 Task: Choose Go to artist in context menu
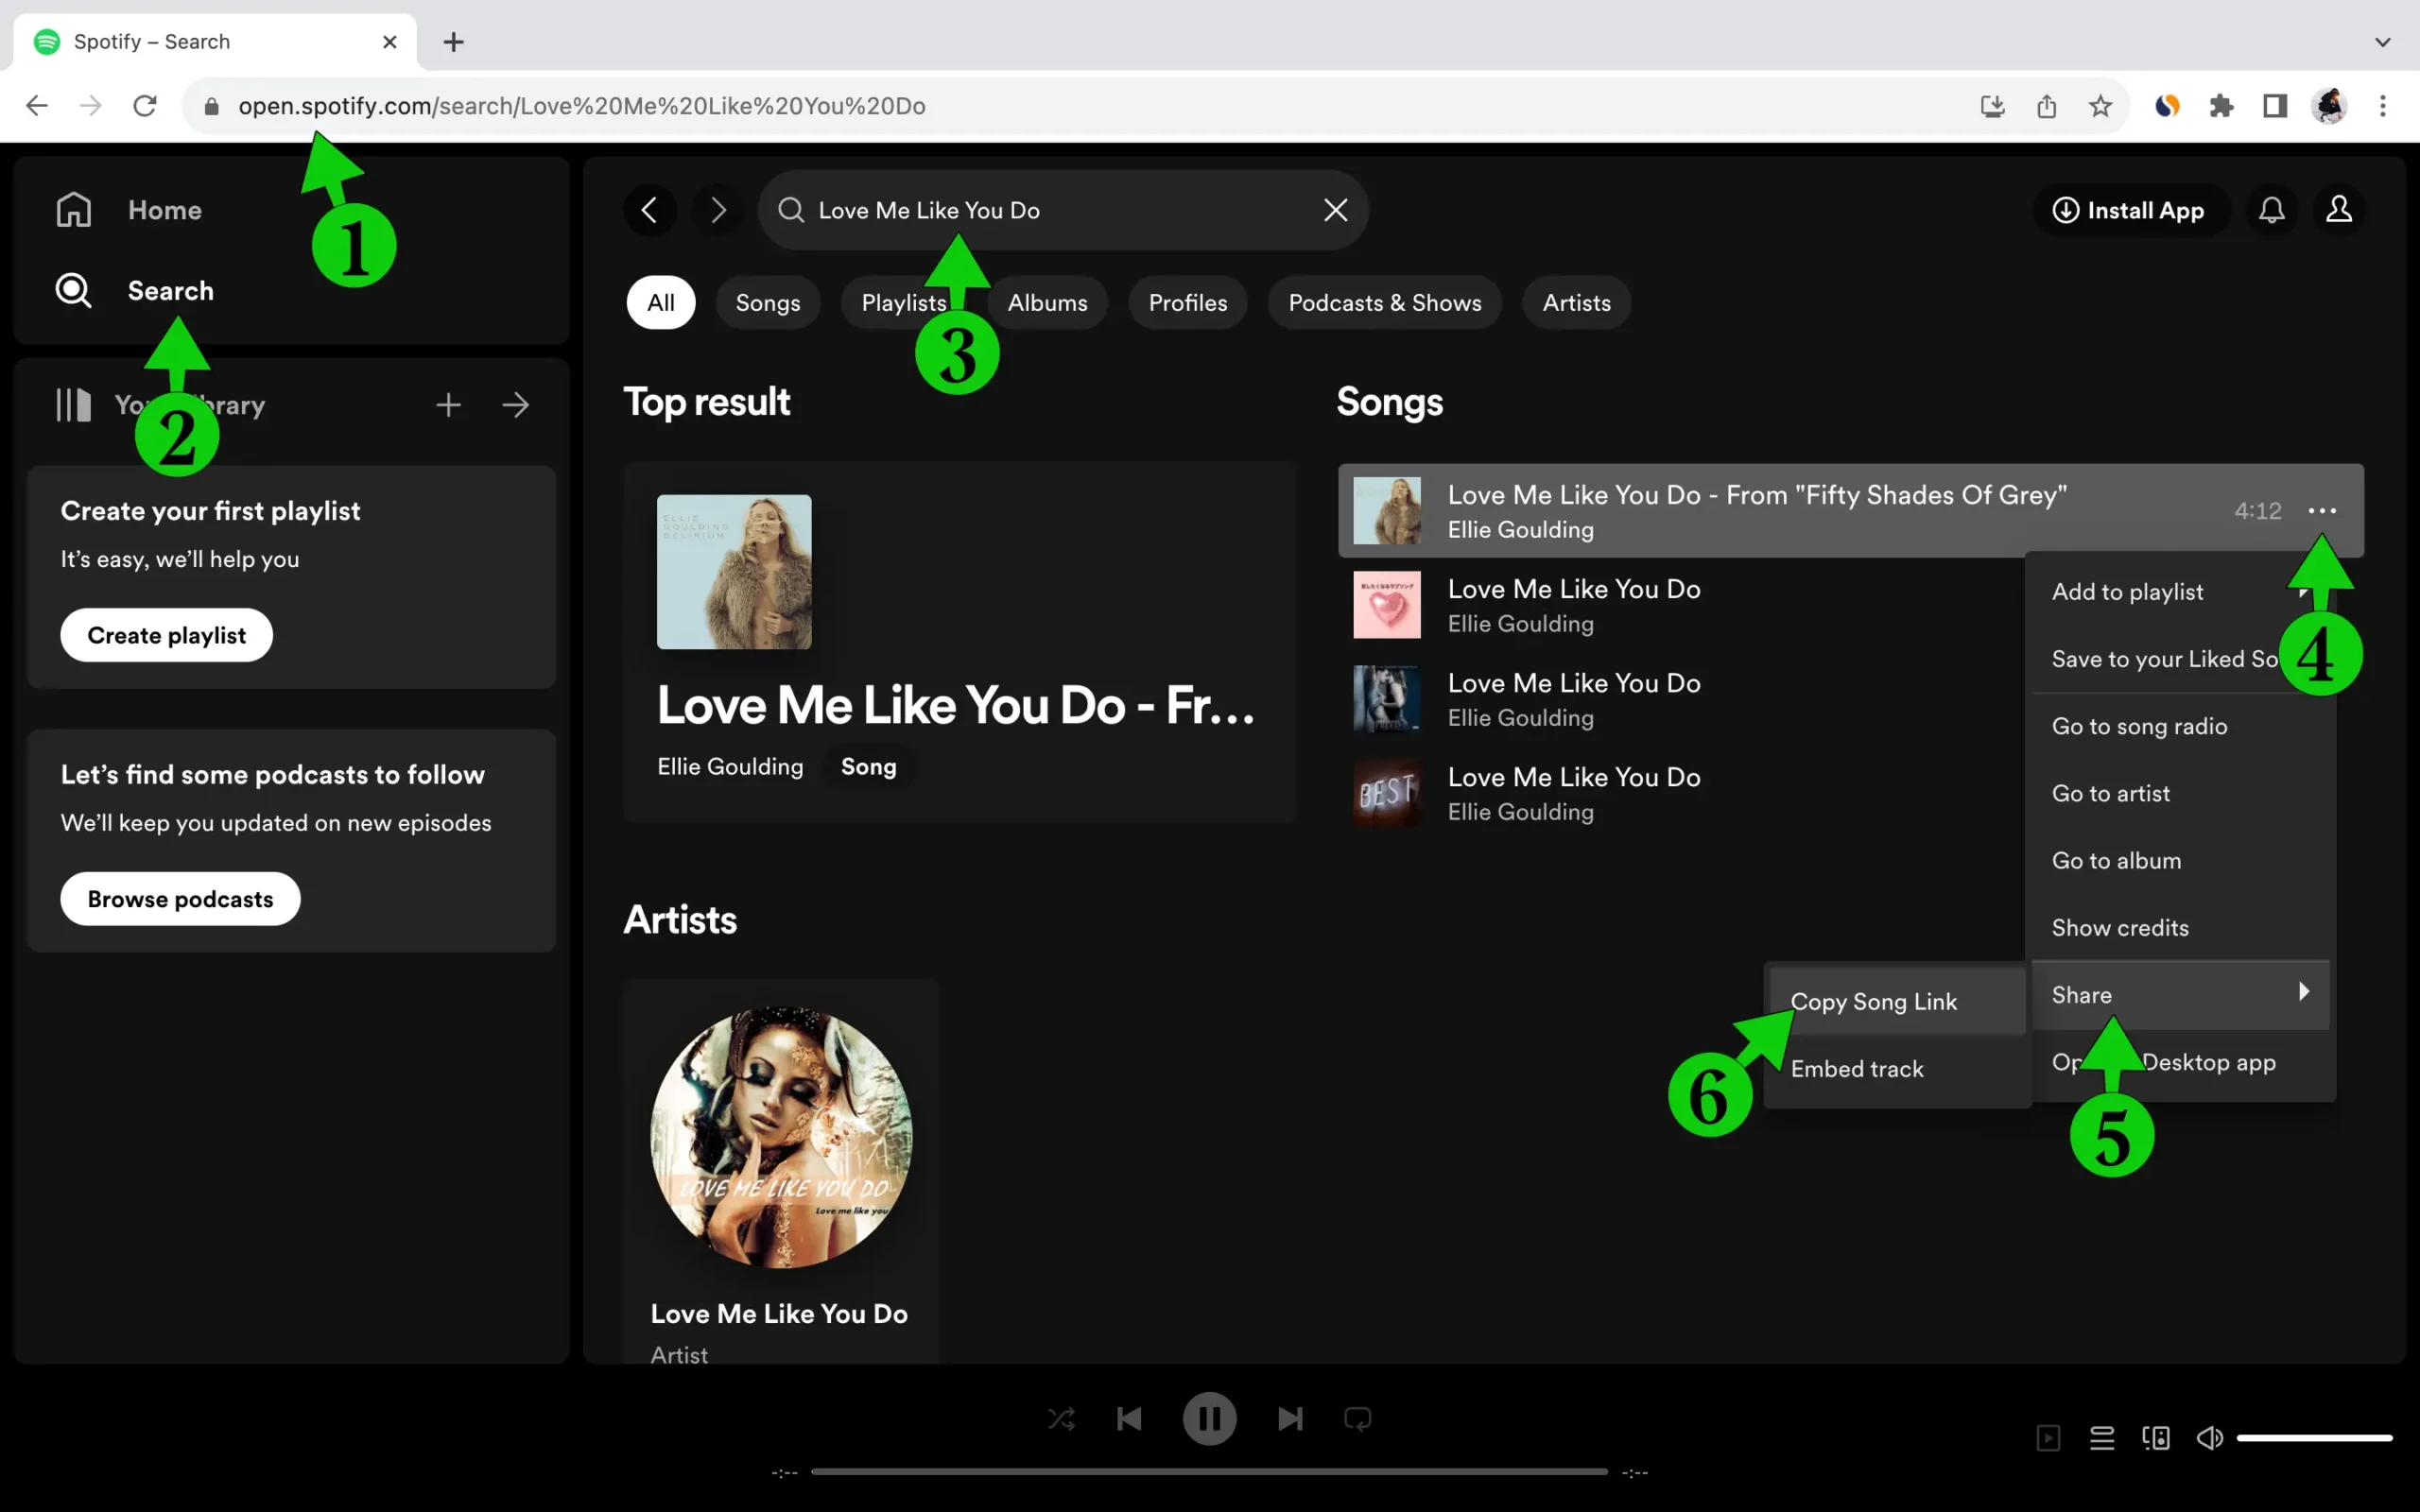click(x=2180, y=793)
